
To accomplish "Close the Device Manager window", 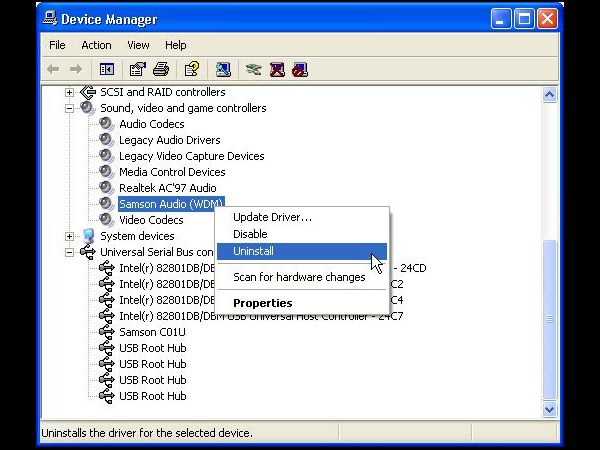I will click(x=547, y=18).
